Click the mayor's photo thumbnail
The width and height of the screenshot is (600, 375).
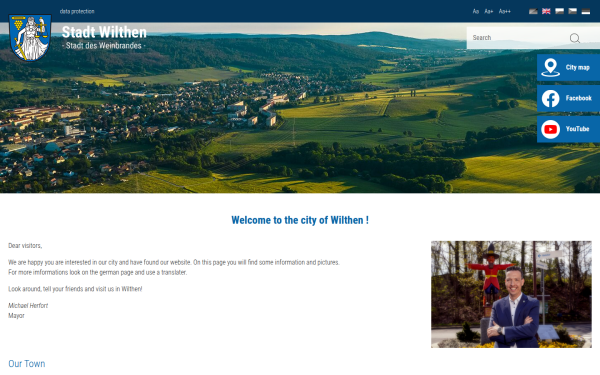511,294
